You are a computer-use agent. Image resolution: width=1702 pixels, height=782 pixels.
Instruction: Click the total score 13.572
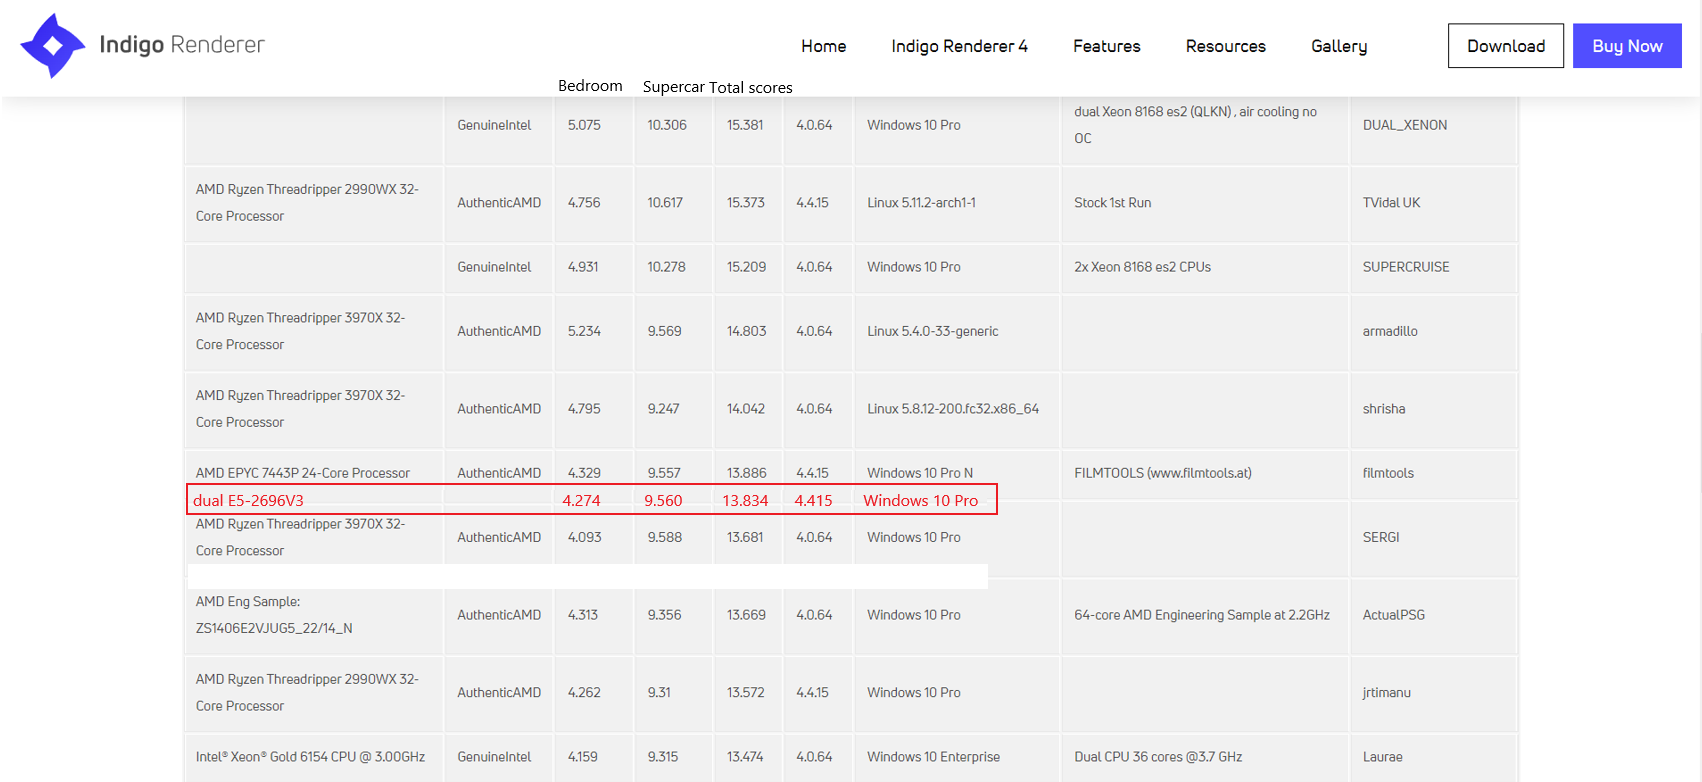(x=745, y=692)
